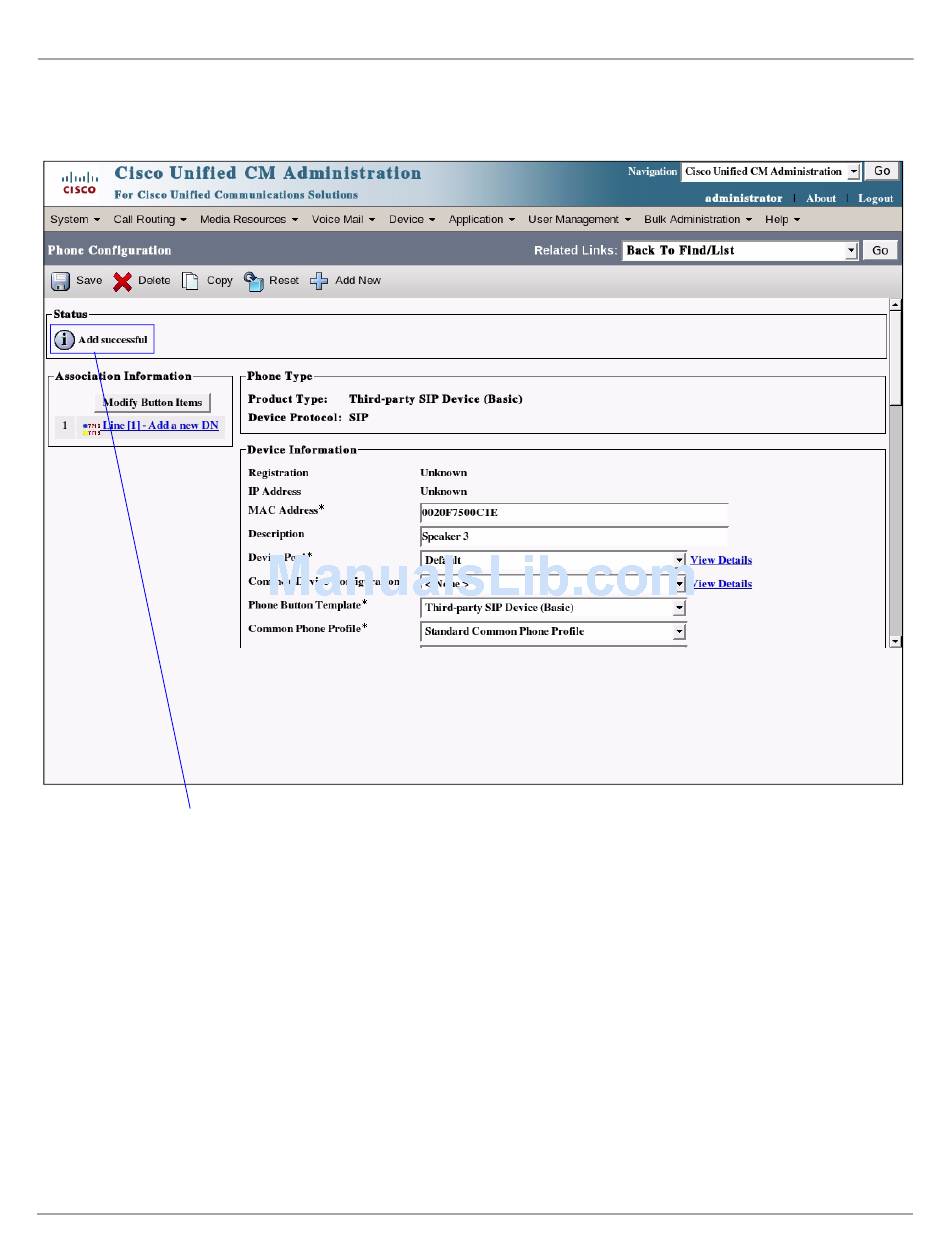The height and width of the screenshot is (1260, 950).
Task: Click the Description input field
Action: [574, 536]
